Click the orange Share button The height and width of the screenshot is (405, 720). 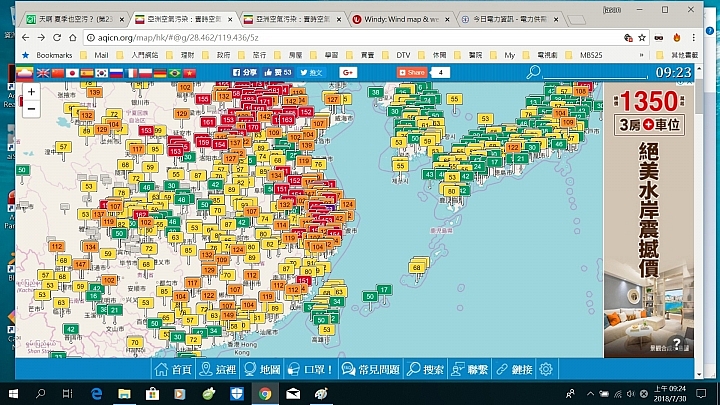pos(412,73)
